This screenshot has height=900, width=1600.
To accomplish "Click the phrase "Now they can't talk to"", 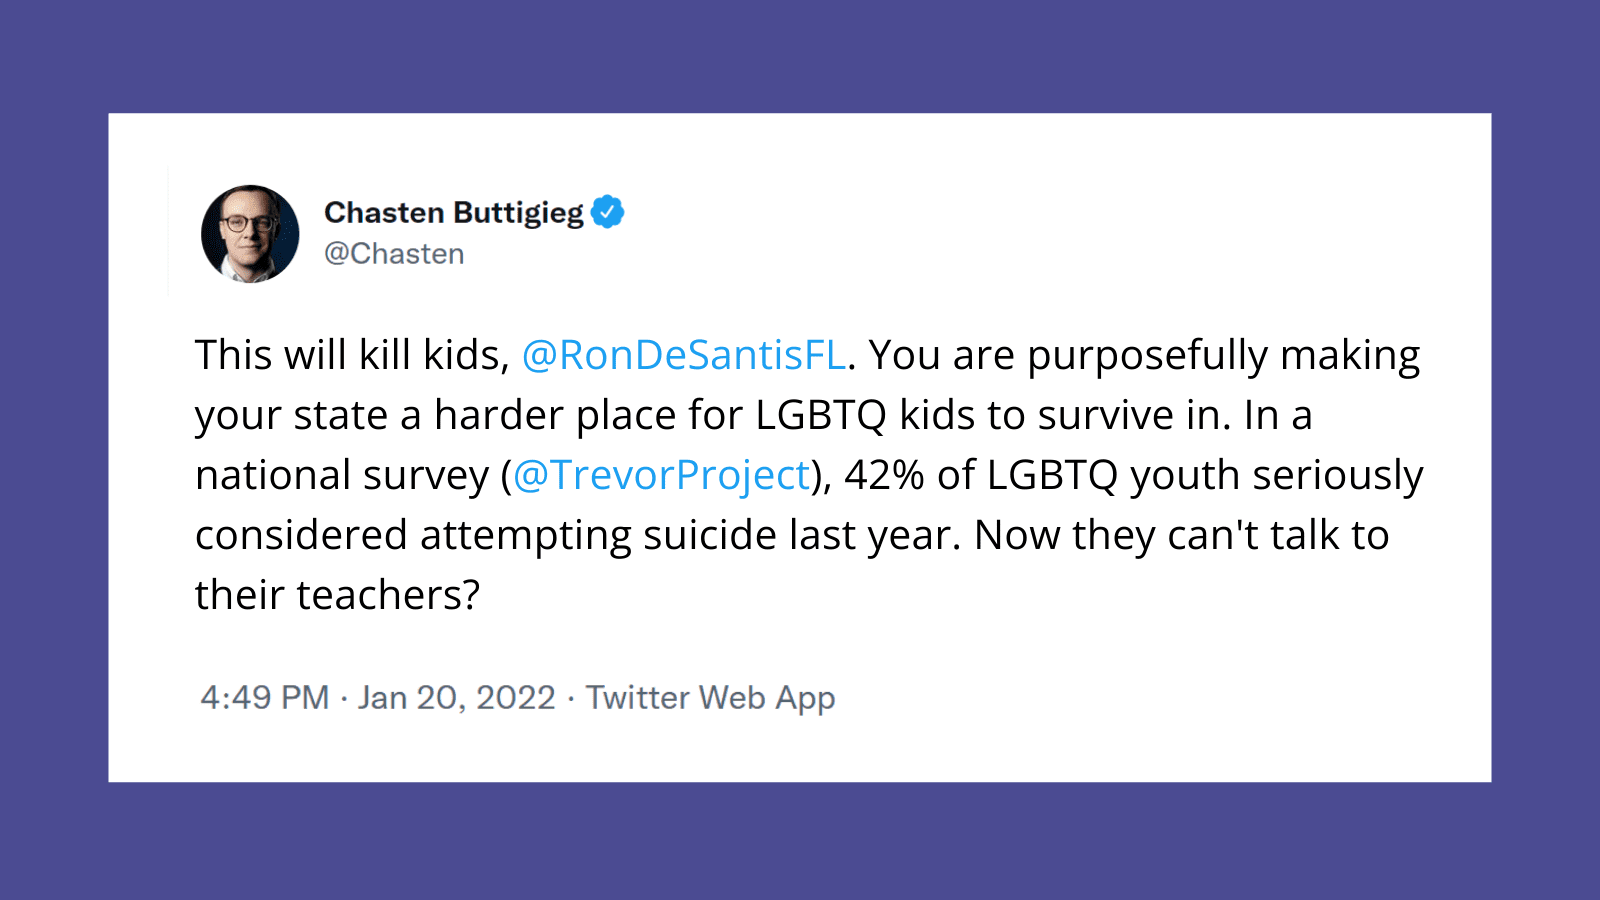I will [1181, 535].
